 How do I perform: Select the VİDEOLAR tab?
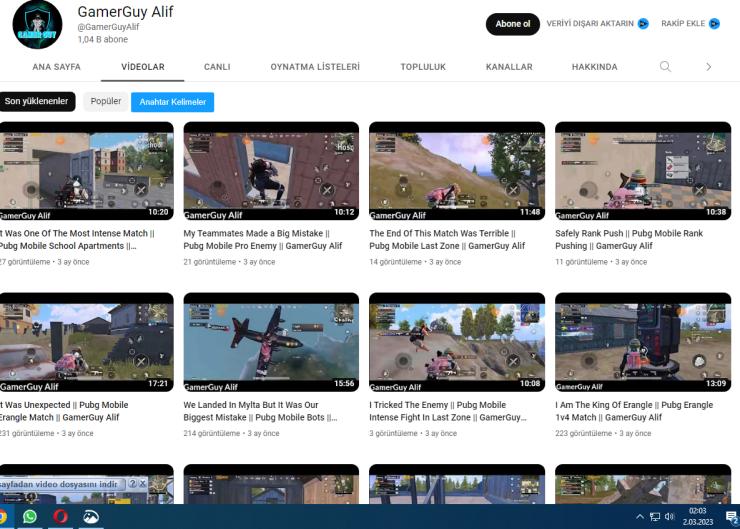[143, 67]
